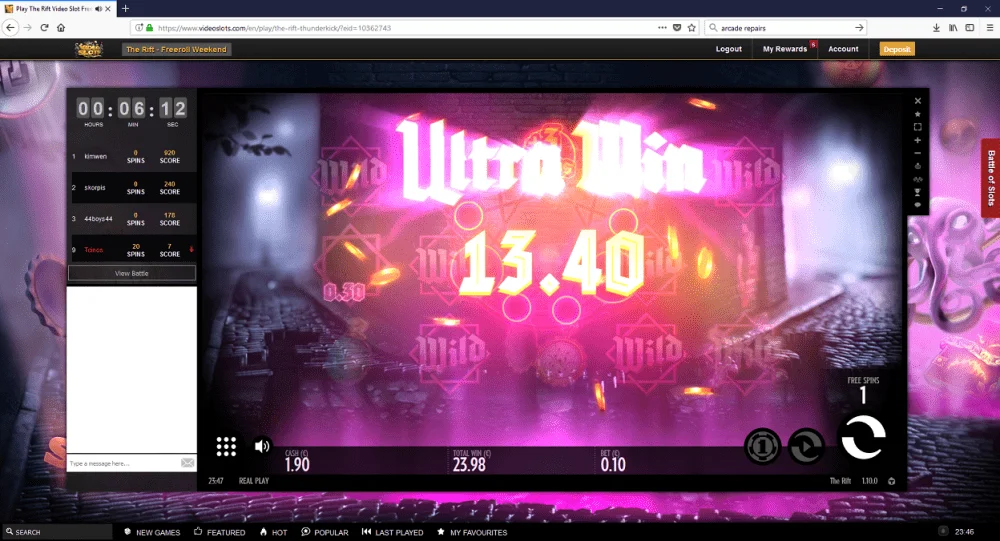The image size is (1000, 541).
Task: Mute tab audio icon on tab
Action: (x=98, y=9)
